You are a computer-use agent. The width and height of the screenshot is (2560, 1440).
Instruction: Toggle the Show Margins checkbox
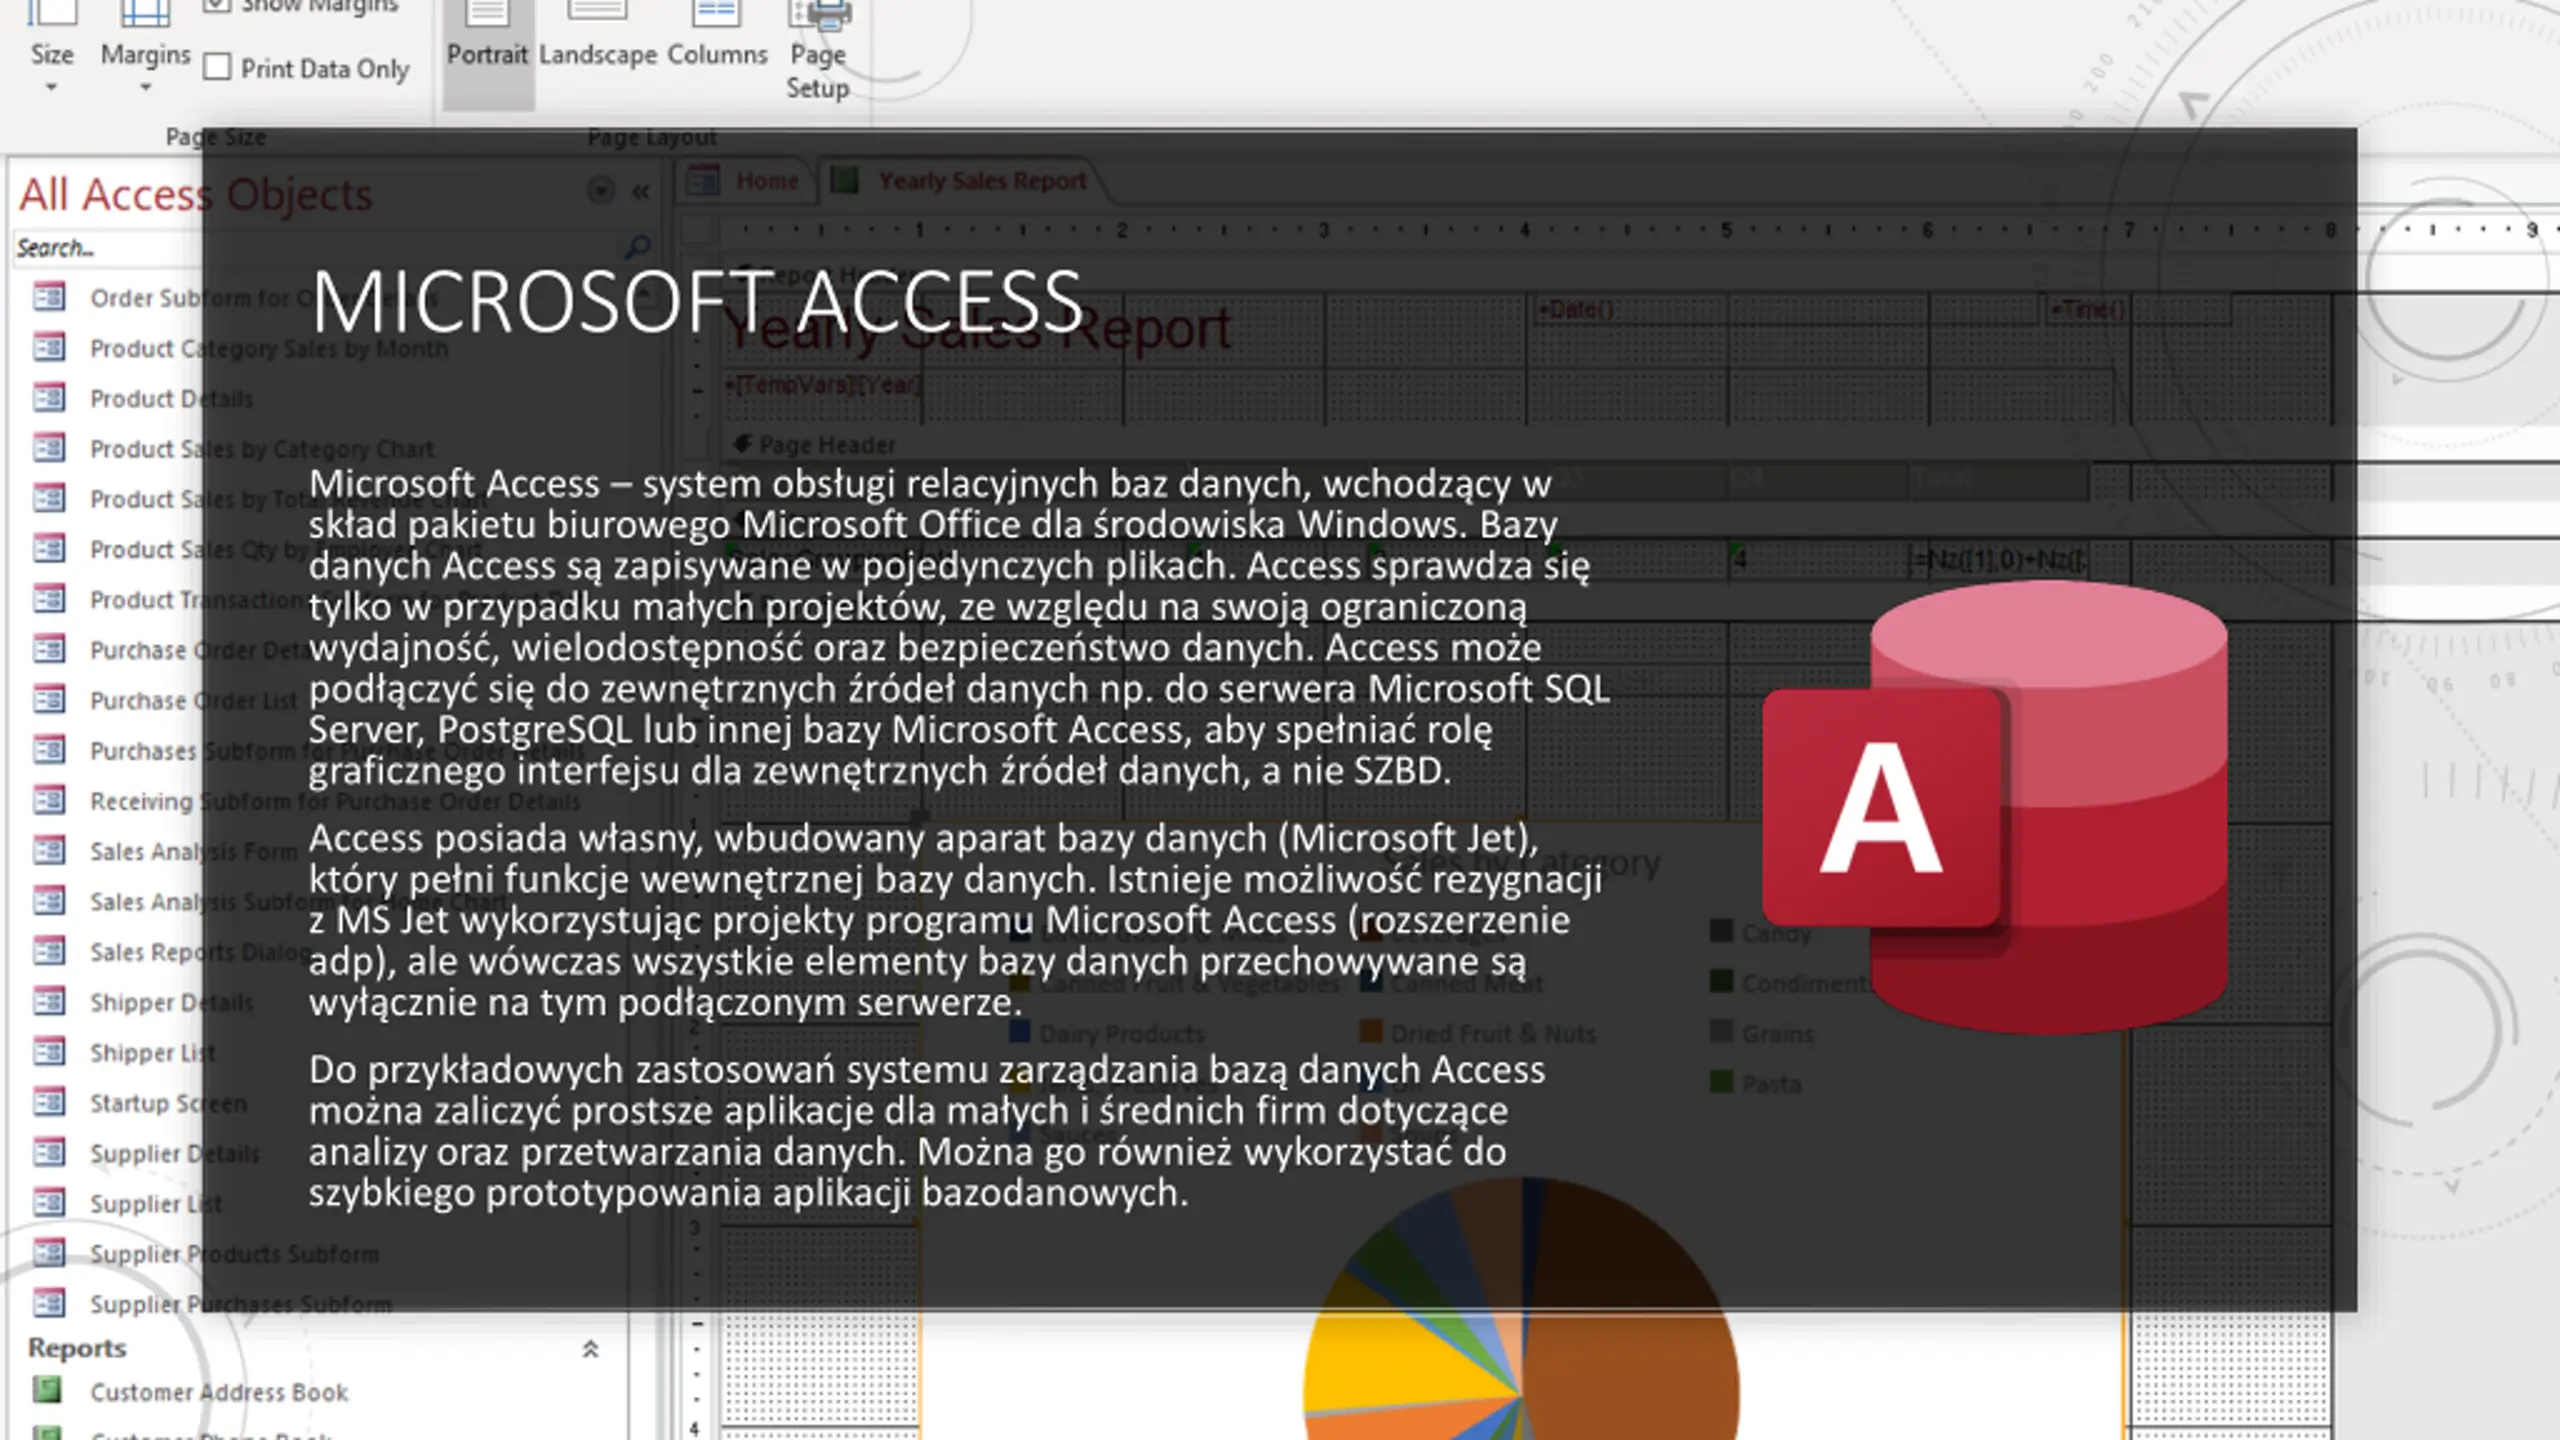coord(217,5)
